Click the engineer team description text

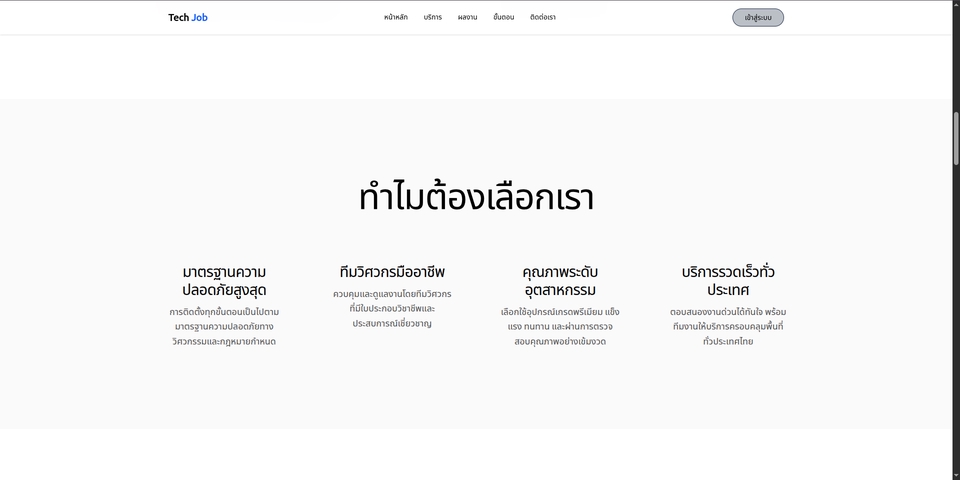pyautogui.click(x=392, y=309)
